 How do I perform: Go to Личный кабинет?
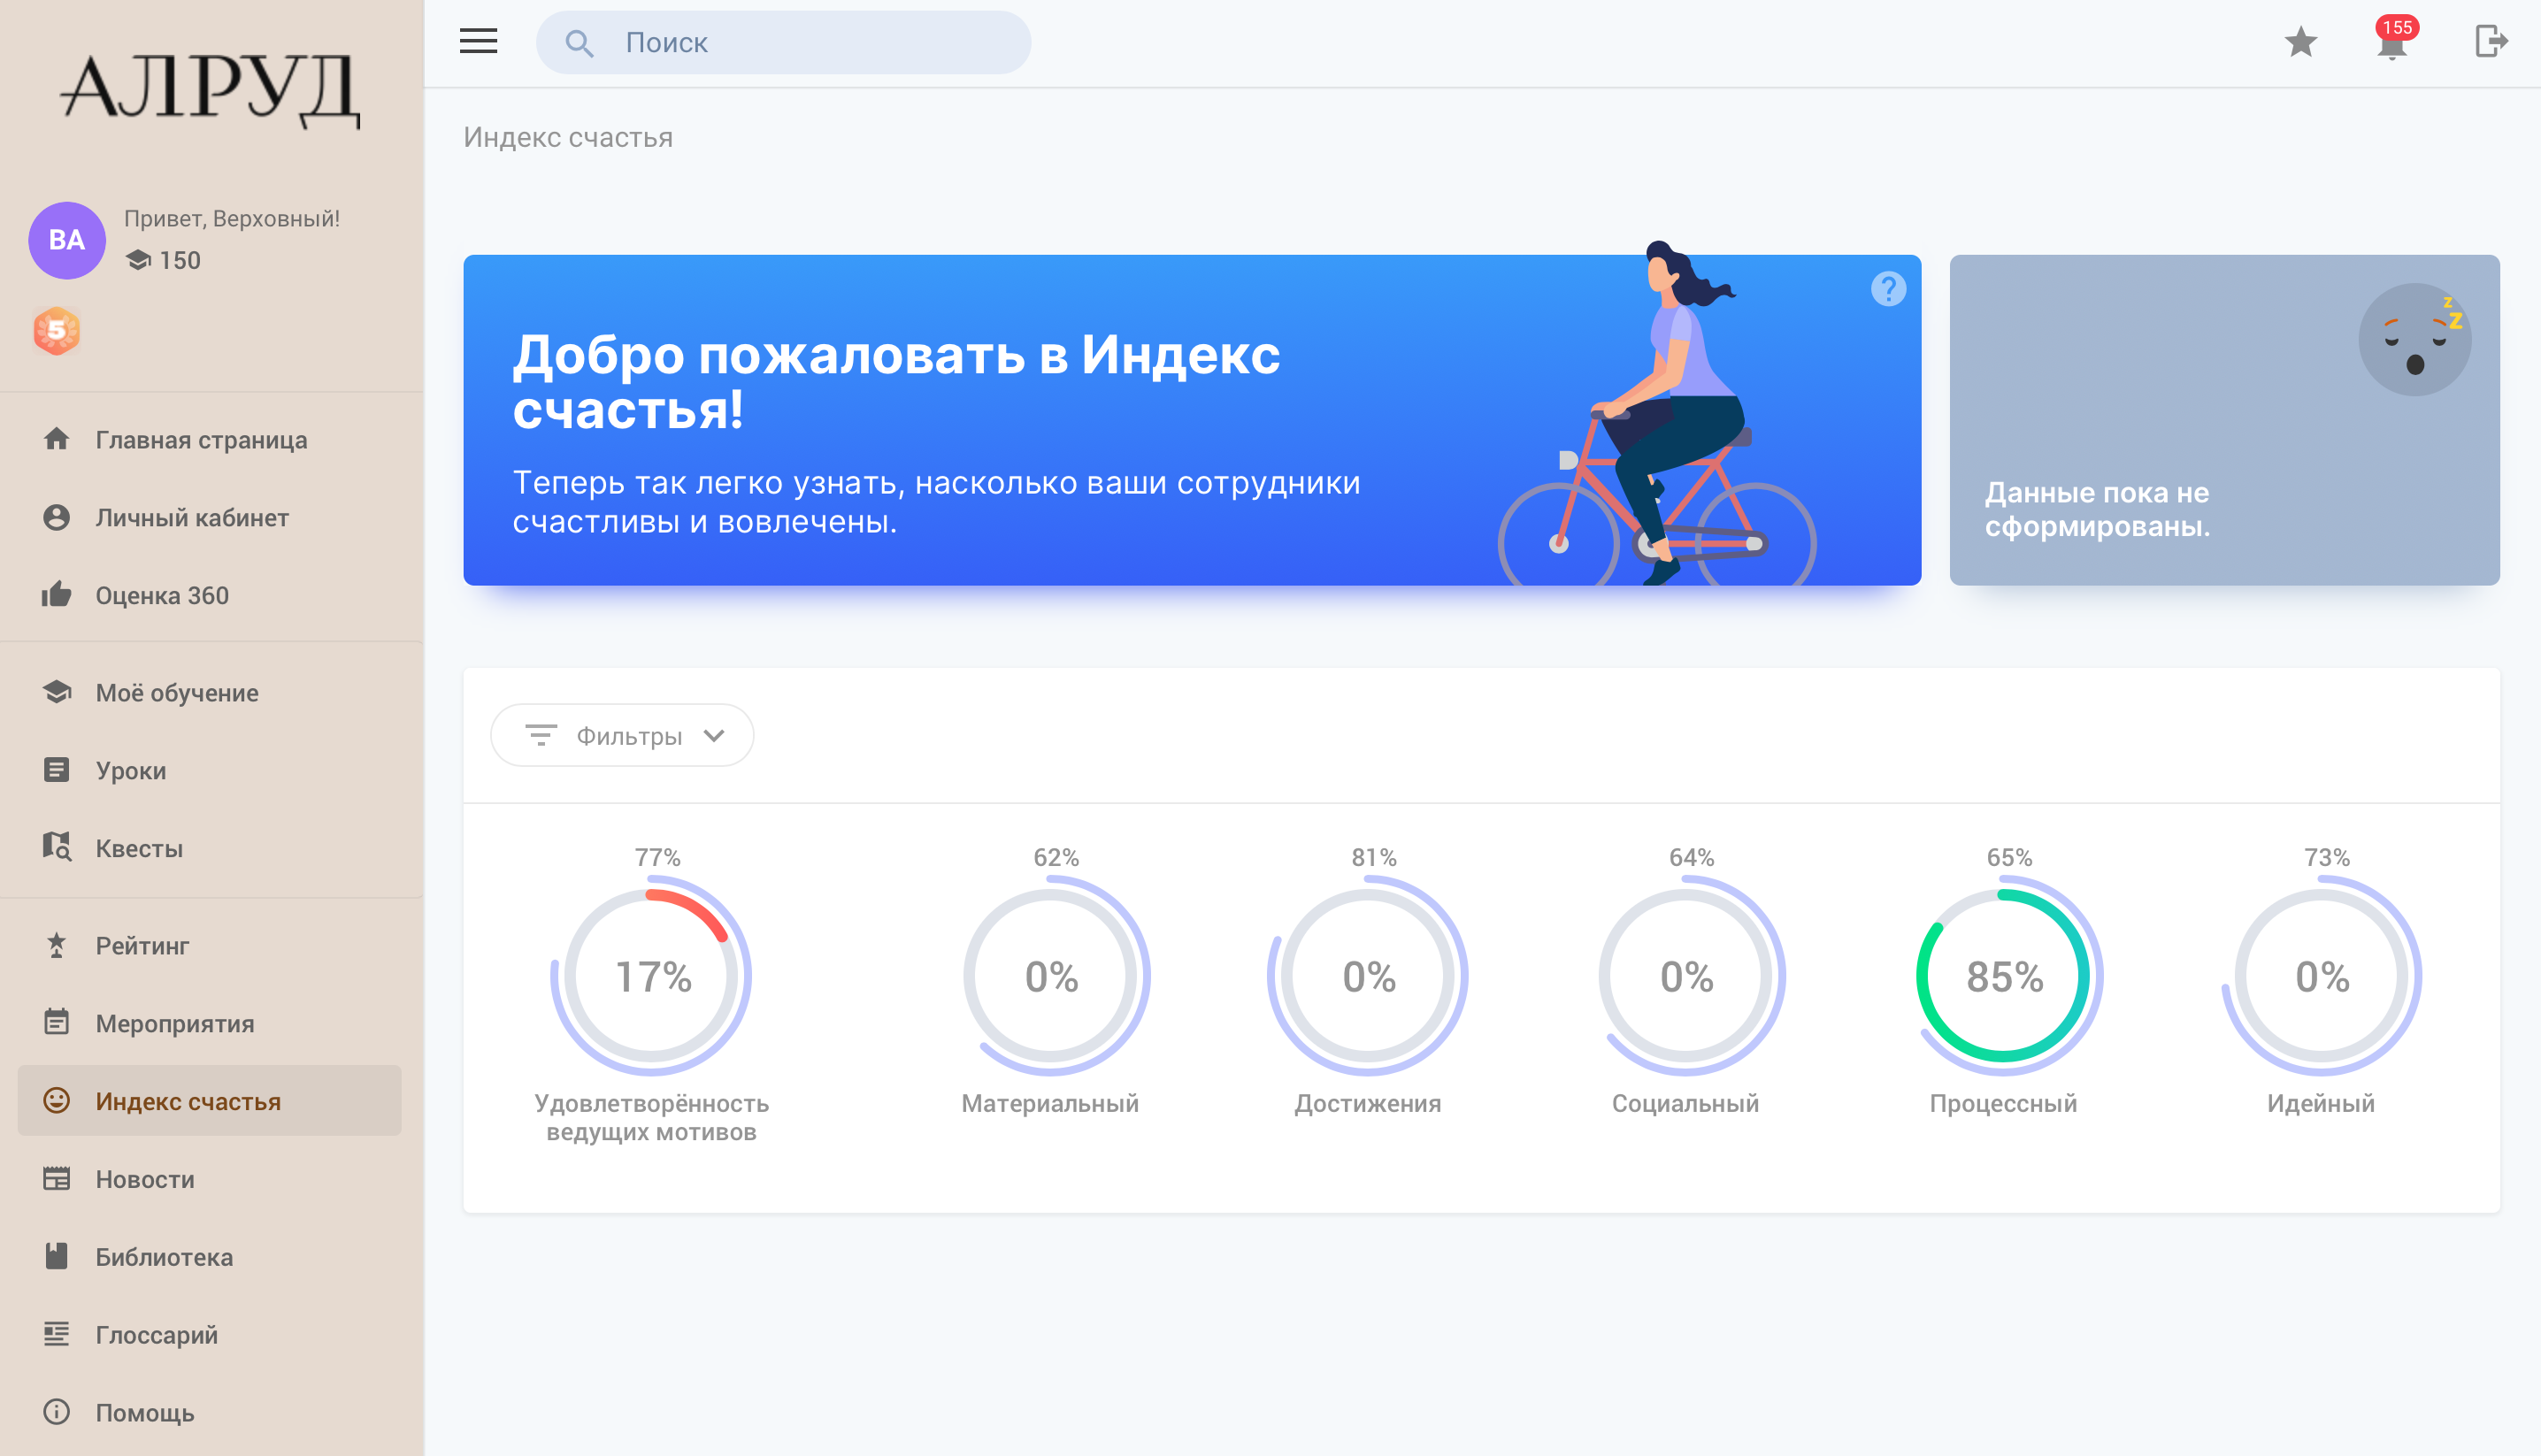pos(192,518)
